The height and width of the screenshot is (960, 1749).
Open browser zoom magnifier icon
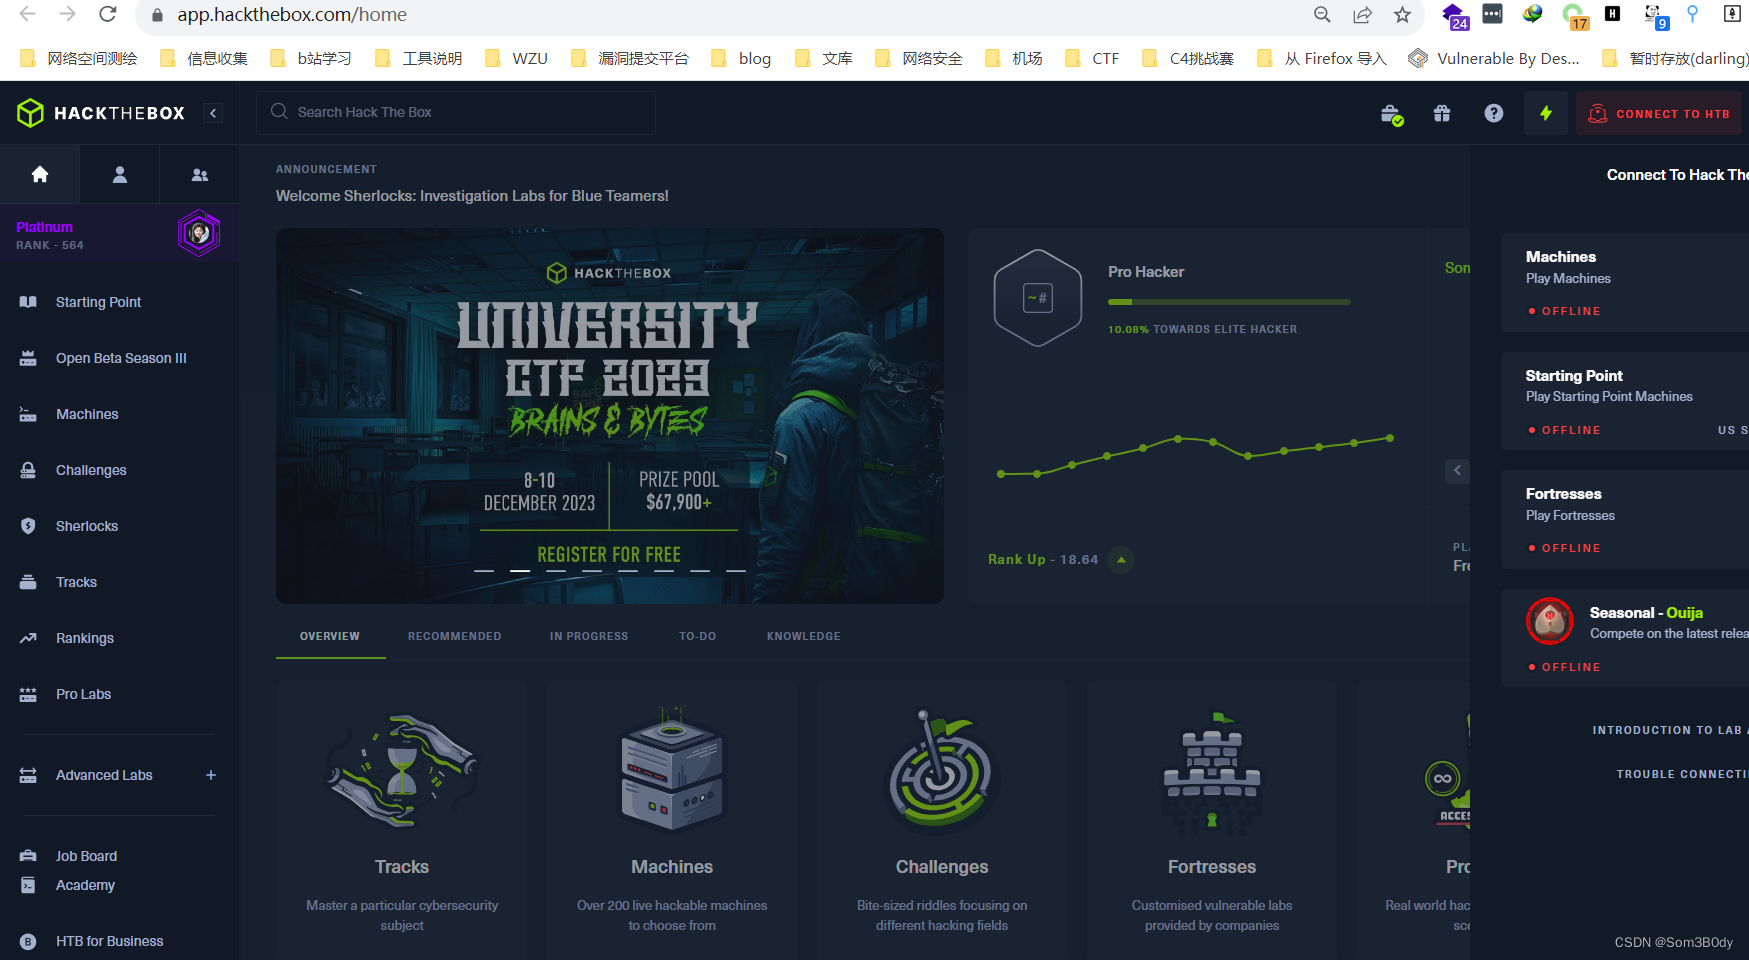pyautogui.click(x=1322, y=15)
